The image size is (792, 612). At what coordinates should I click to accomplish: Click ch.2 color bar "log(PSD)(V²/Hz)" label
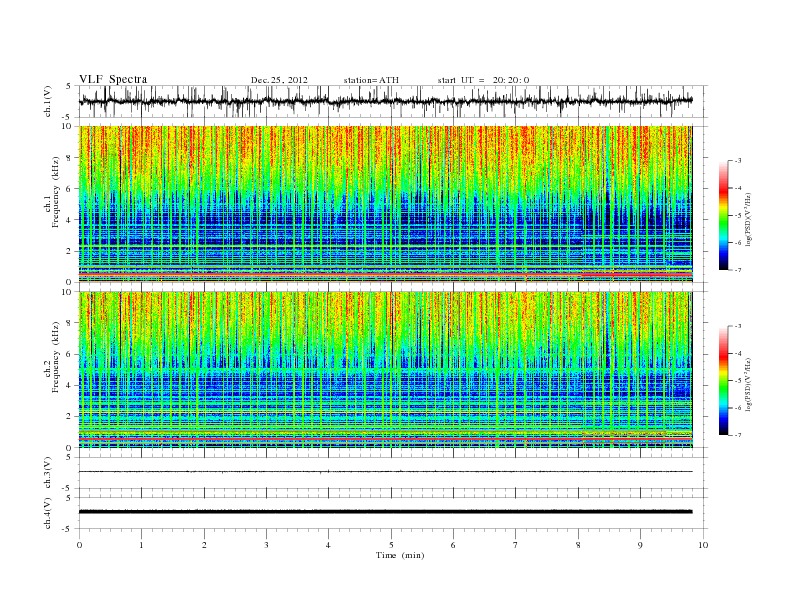(749, 384)
